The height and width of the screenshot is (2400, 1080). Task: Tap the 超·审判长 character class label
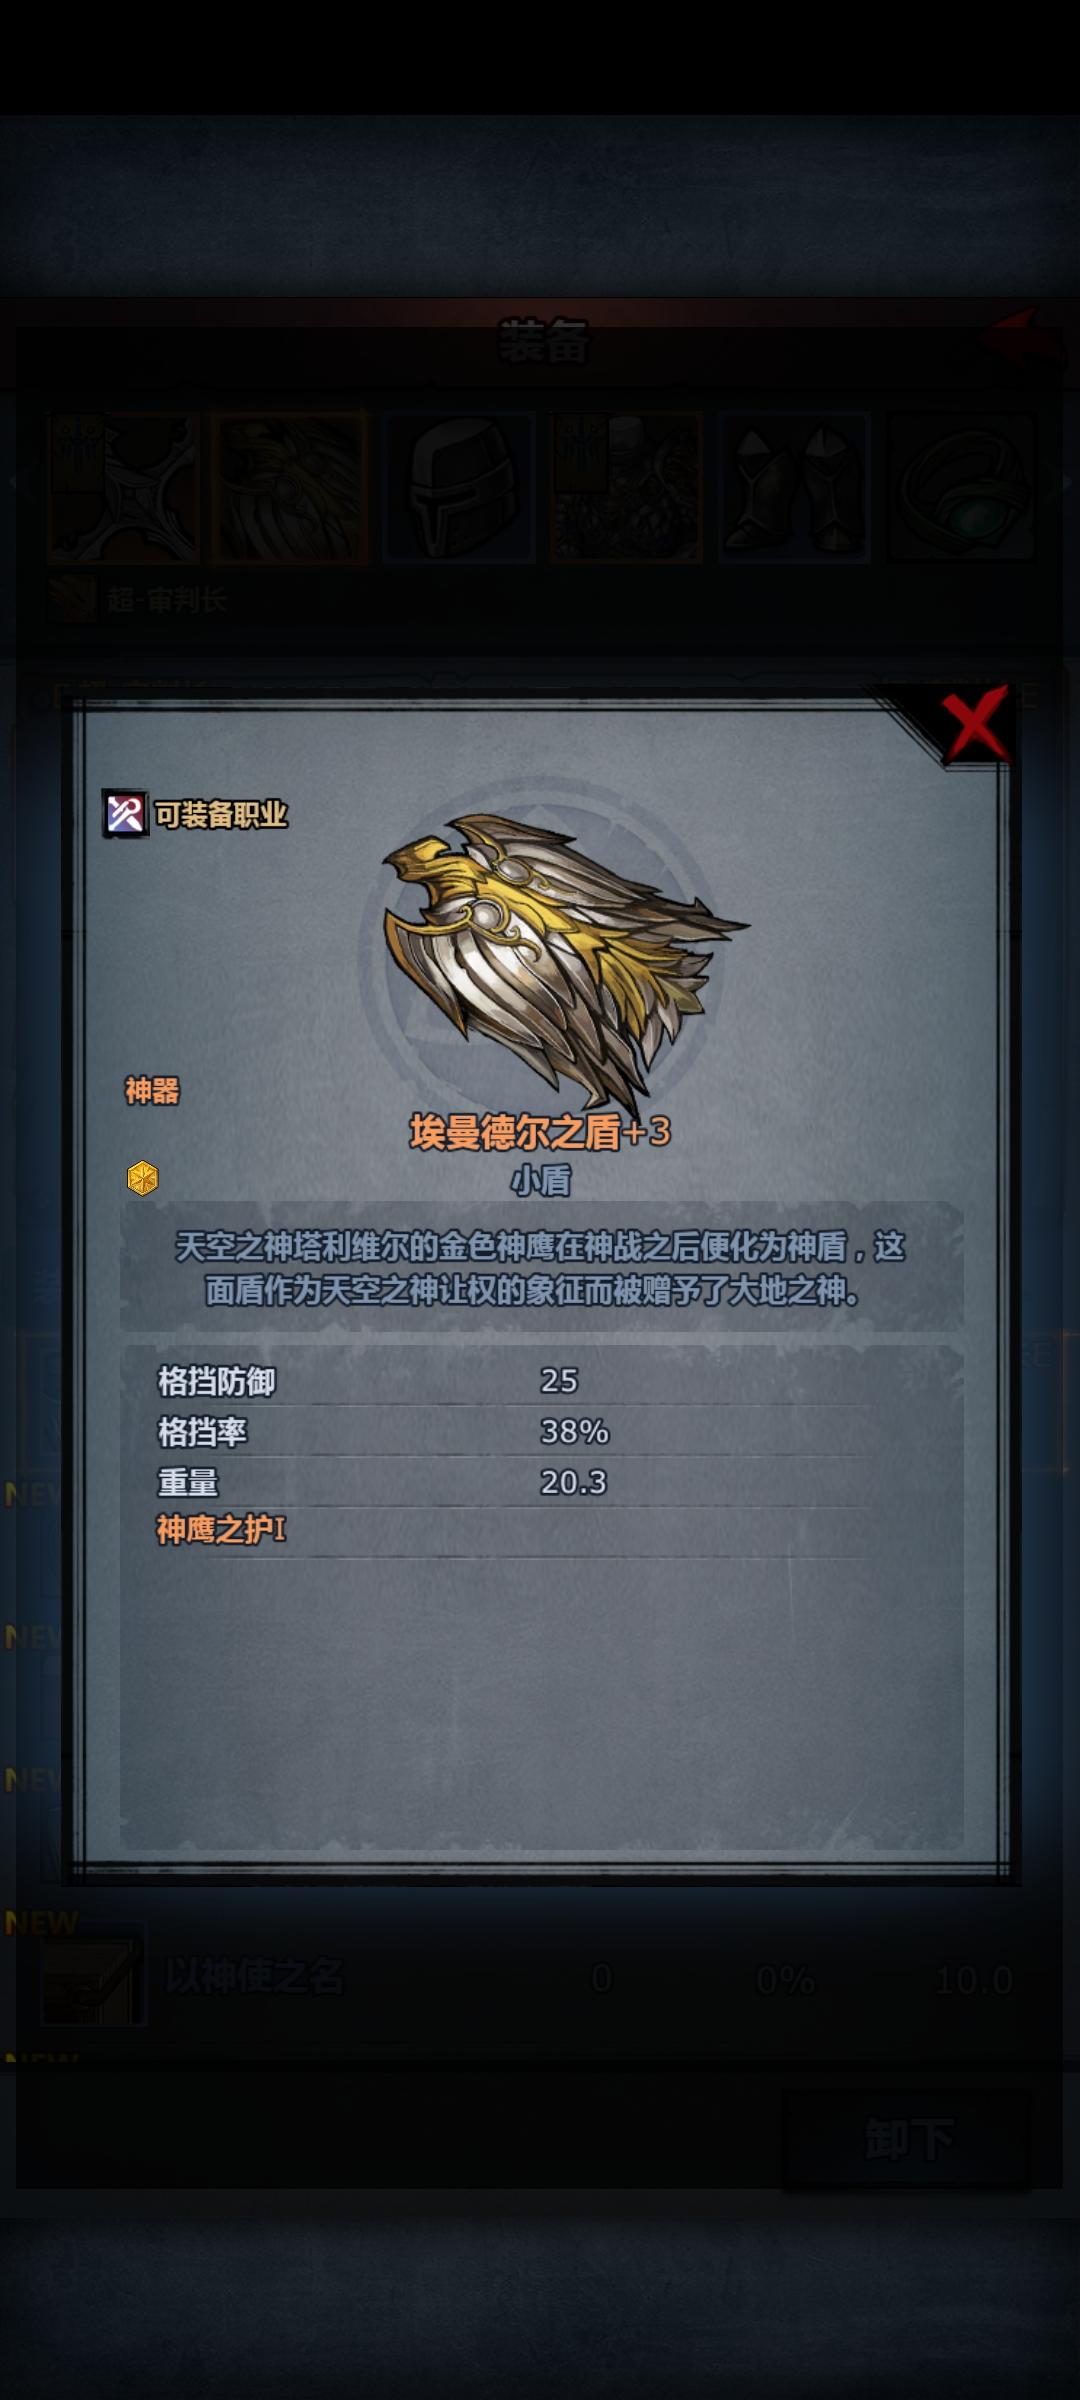(167, 600)
